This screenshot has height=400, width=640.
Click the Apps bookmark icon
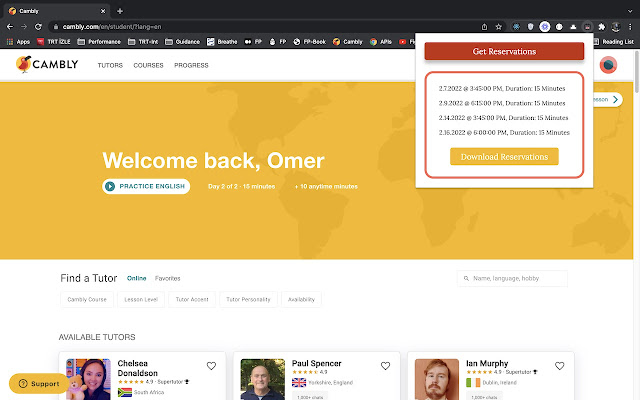(x=18, y=42)
